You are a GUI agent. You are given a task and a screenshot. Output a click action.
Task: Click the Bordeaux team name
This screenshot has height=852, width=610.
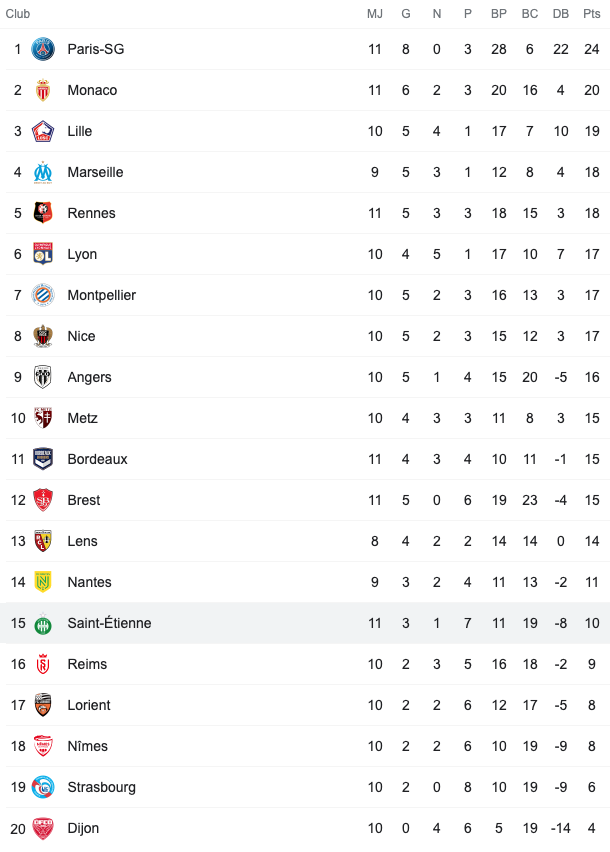pyautogui.click(x=97, y=459)
